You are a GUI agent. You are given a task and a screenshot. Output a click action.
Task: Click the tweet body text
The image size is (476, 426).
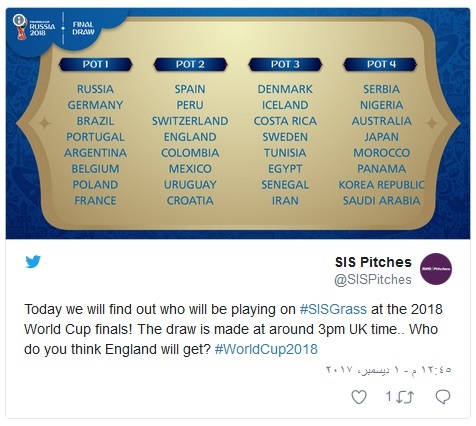(233, 329)
